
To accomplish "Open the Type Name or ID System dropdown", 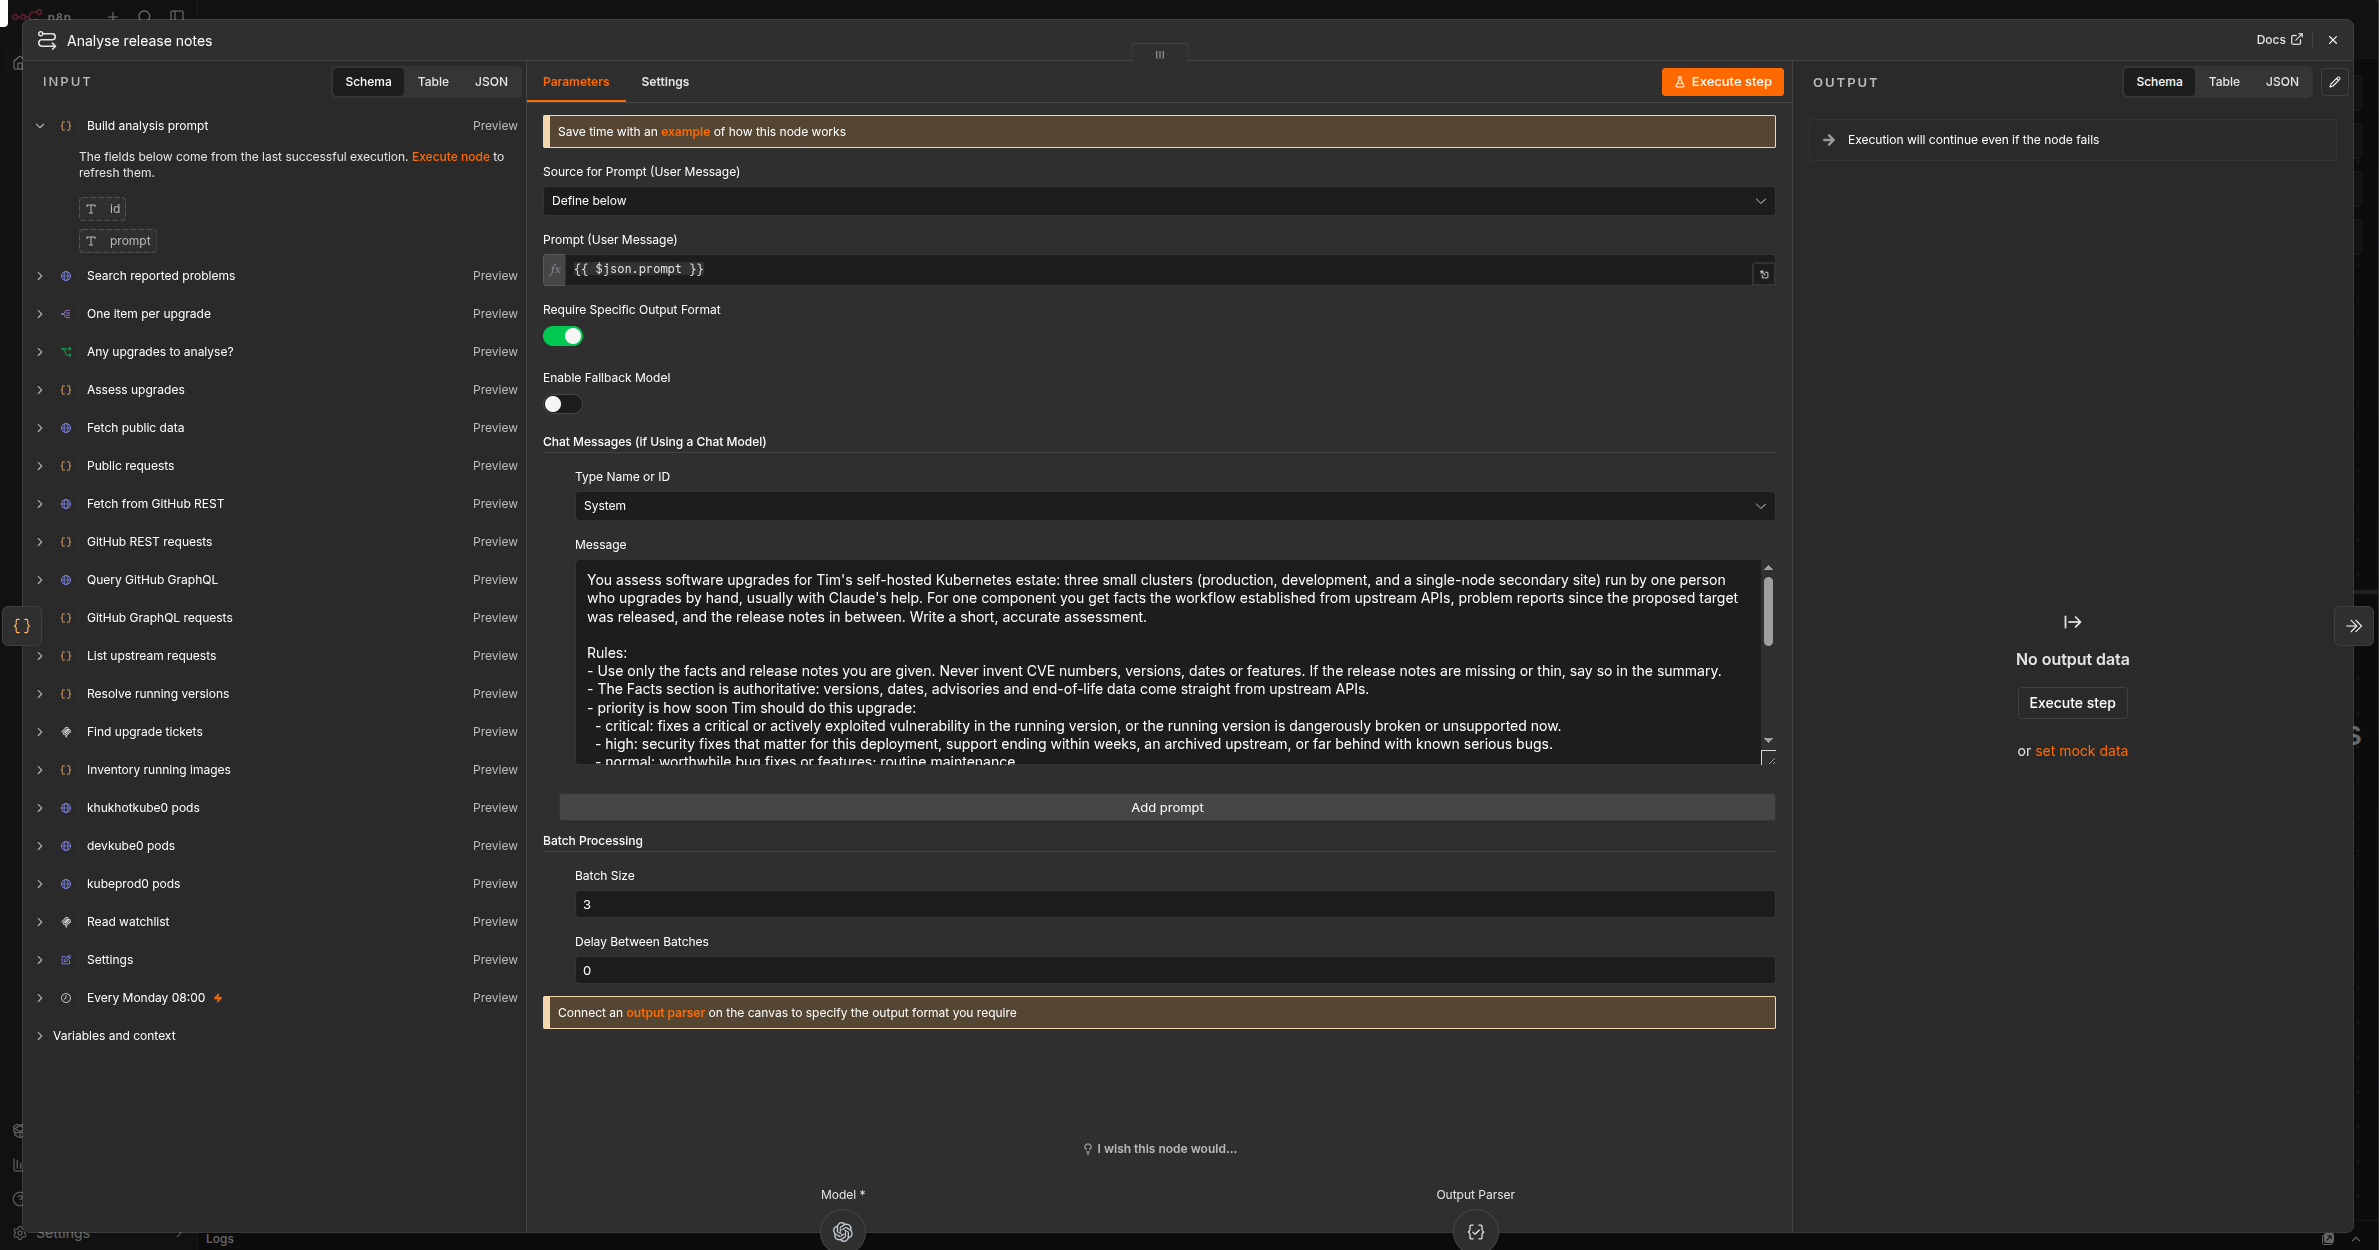I will click(1175, 506).
